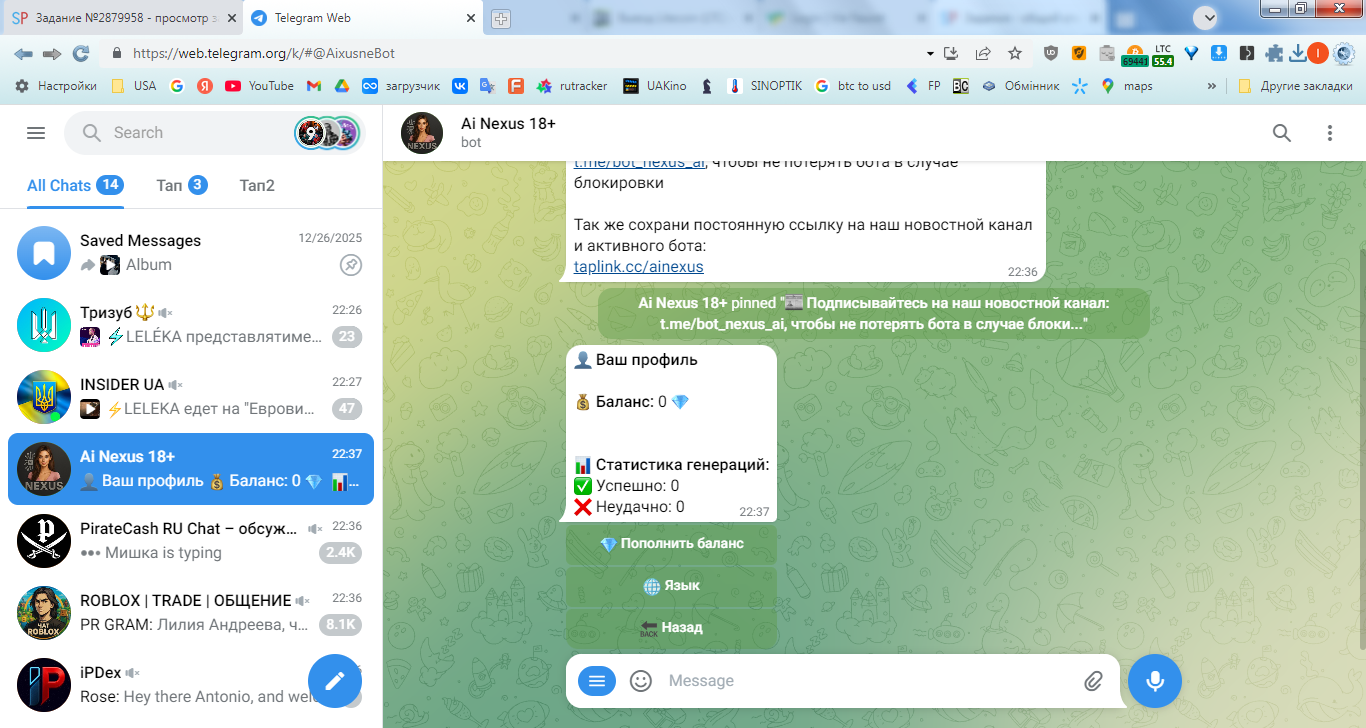
Task: Click the Message text input field
Action: 868,681
